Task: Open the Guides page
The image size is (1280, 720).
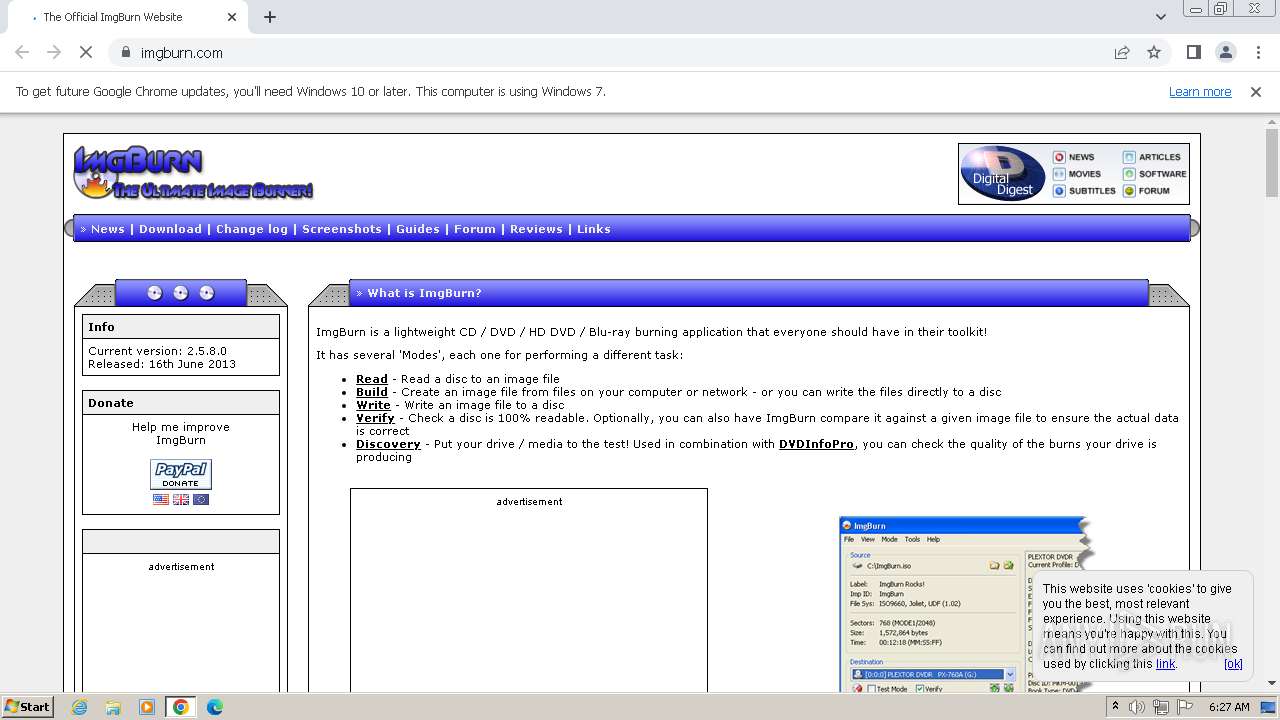Action: point(418,229)
